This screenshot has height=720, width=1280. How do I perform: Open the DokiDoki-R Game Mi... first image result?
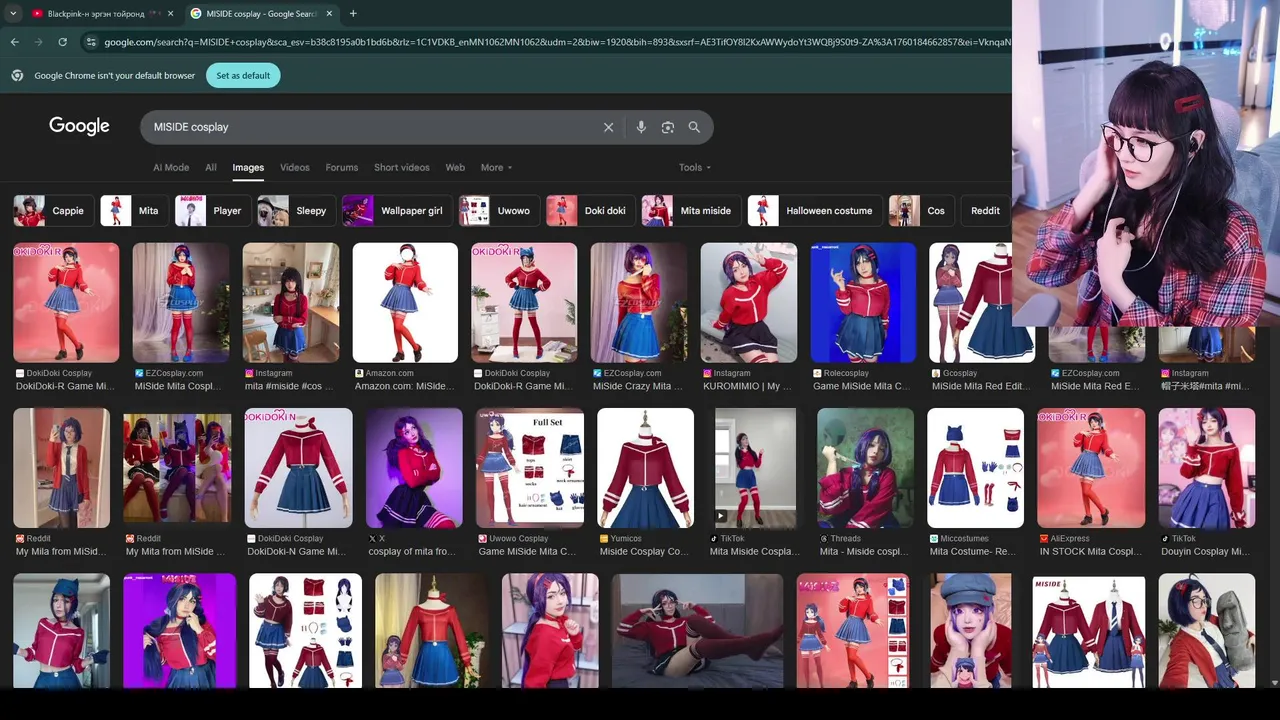pos(66,302)
